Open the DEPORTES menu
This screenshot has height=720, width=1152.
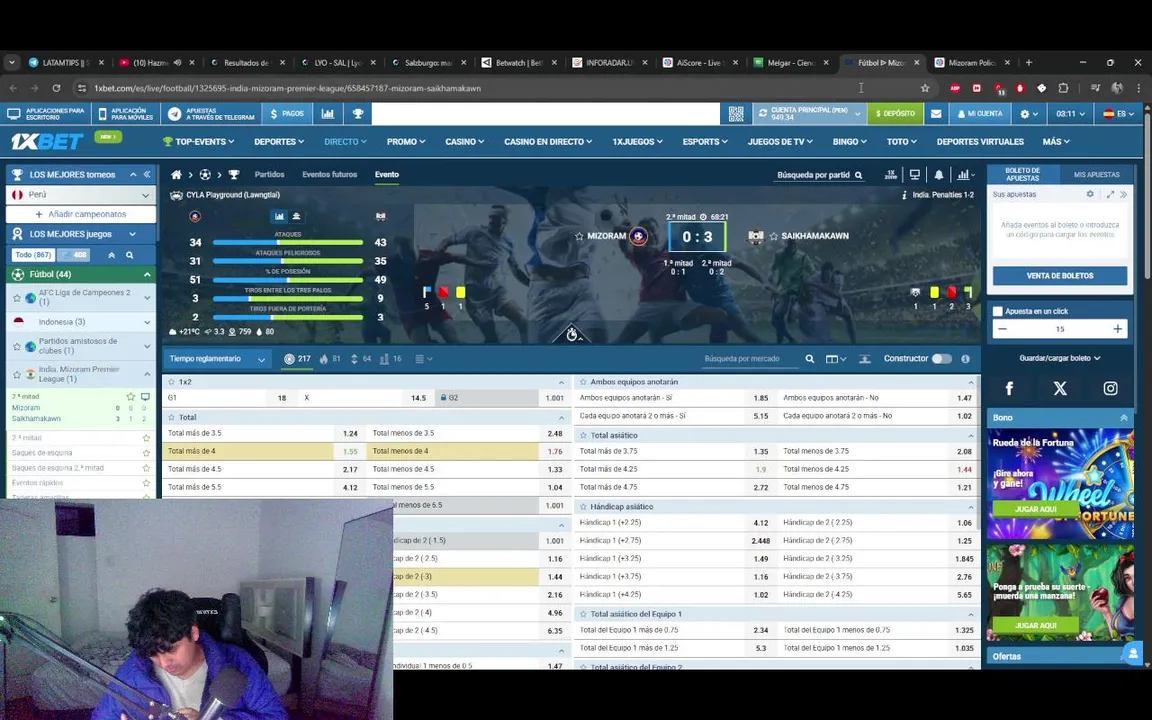pyautogui.click(x=278, y=142)
